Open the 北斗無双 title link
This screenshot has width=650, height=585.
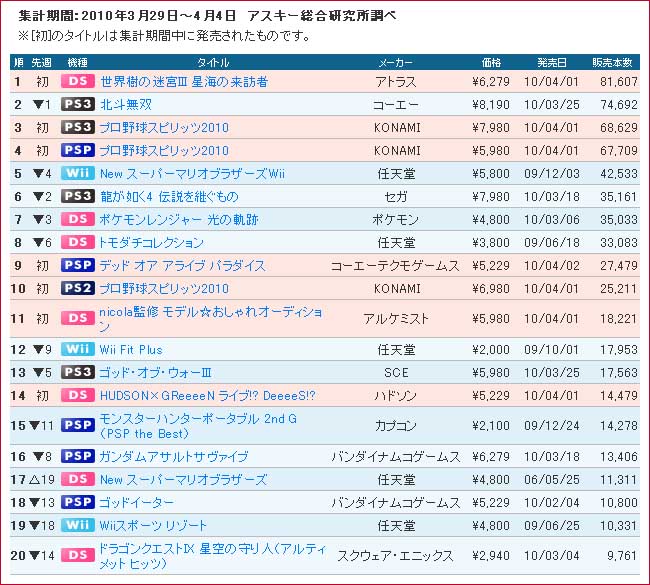coord(126,104)
